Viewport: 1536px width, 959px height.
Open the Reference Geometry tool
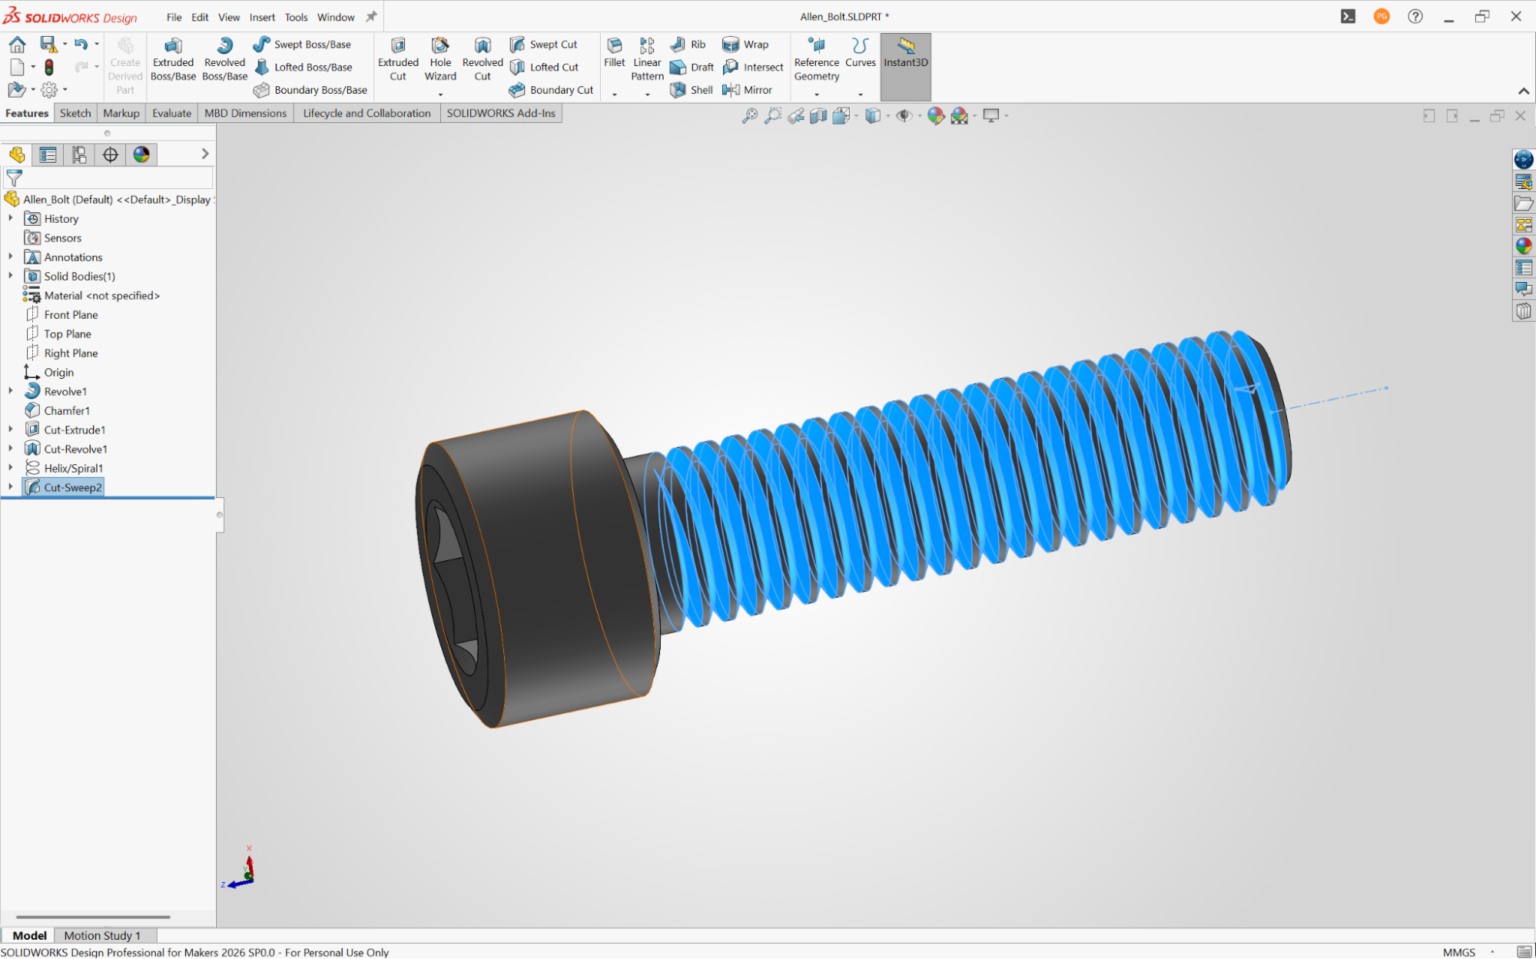816,60
